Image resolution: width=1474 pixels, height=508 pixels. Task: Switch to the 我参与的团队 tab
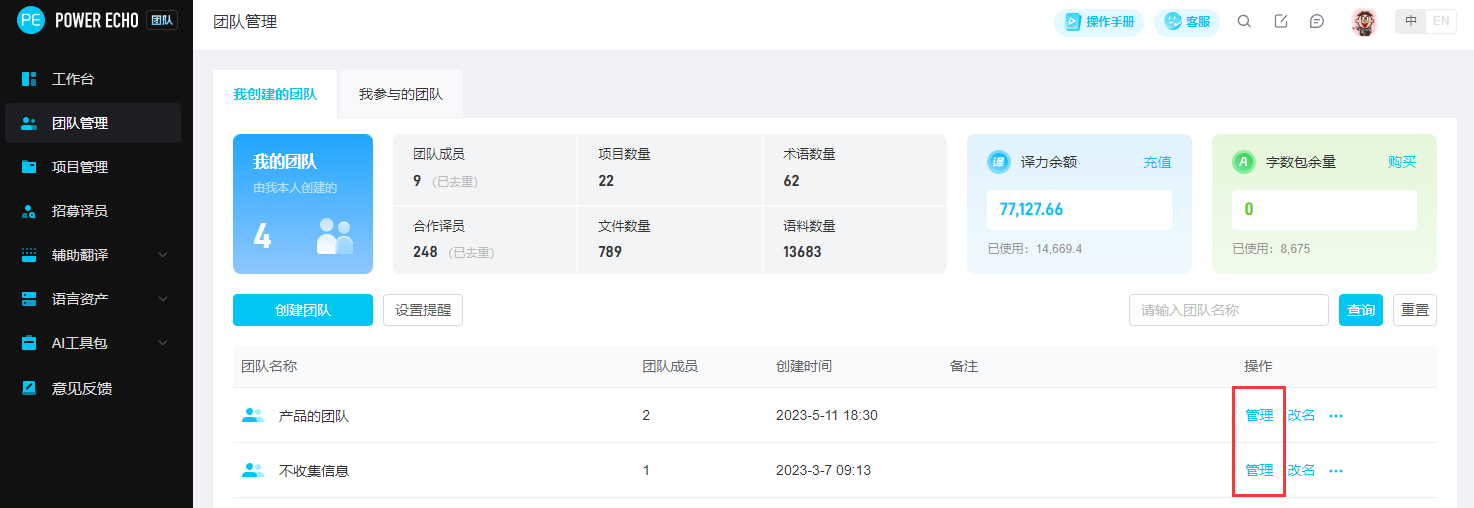400,95
